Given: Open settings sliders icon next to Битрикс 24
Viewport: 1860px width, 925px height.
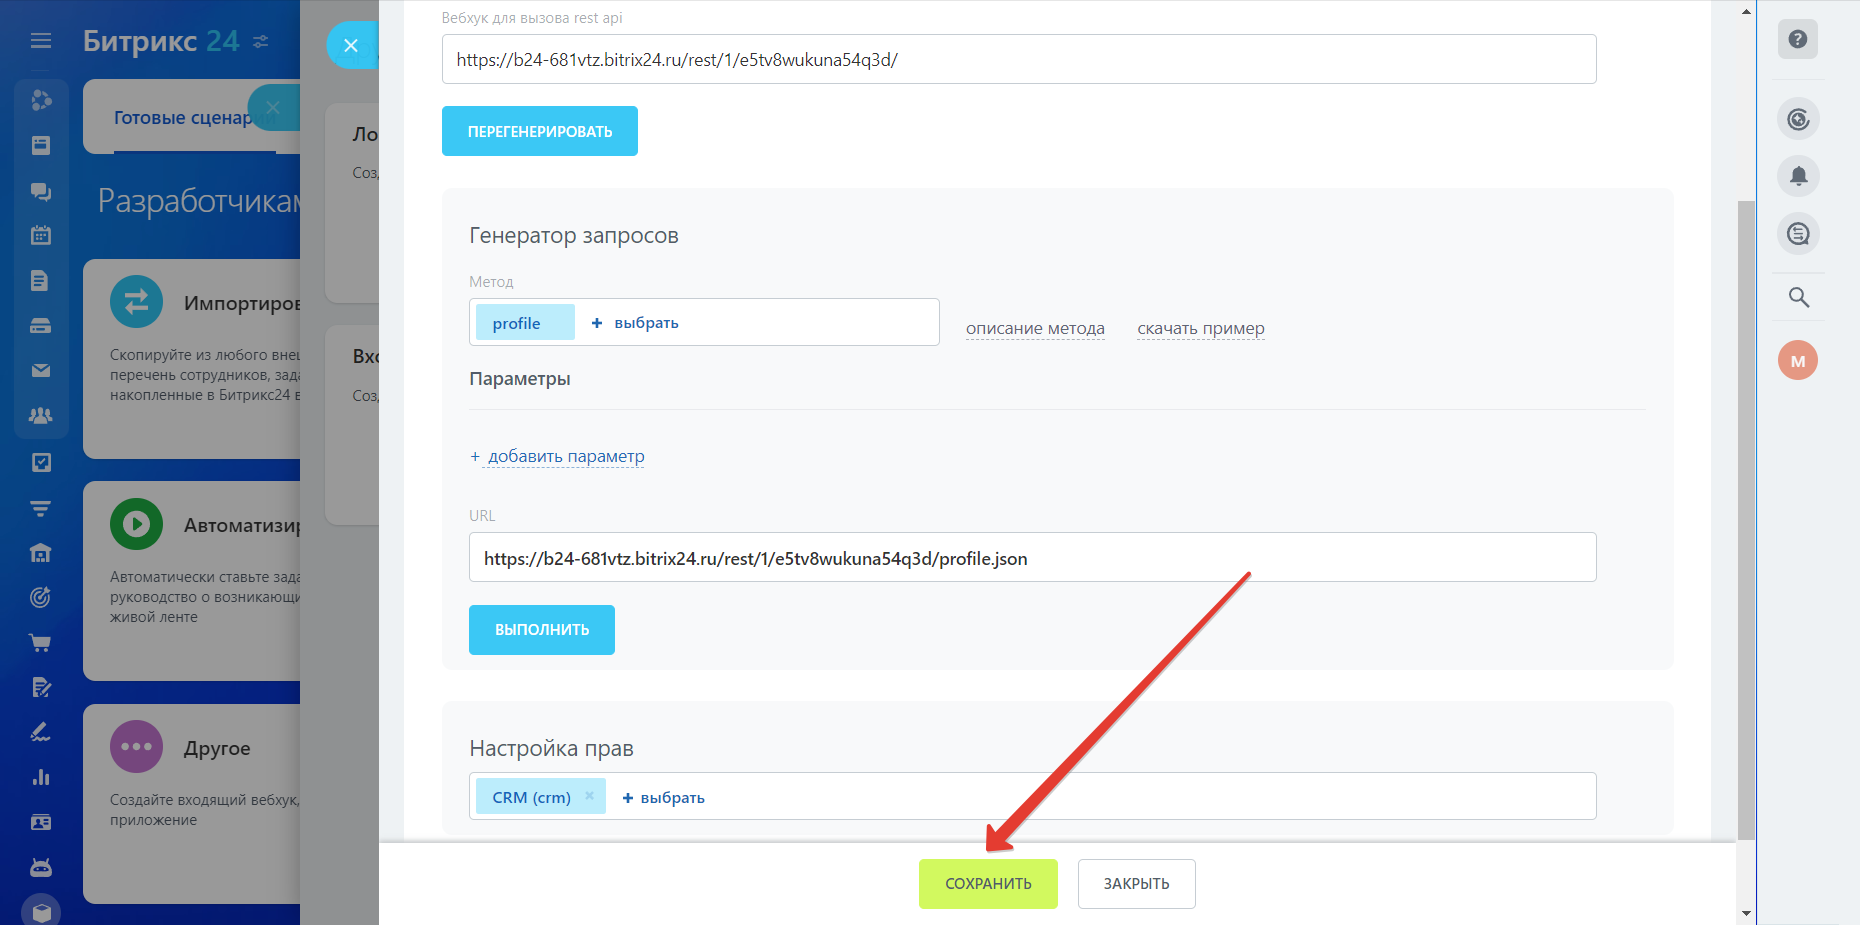Looking at the screenshot, I should [x=261, y=41].
